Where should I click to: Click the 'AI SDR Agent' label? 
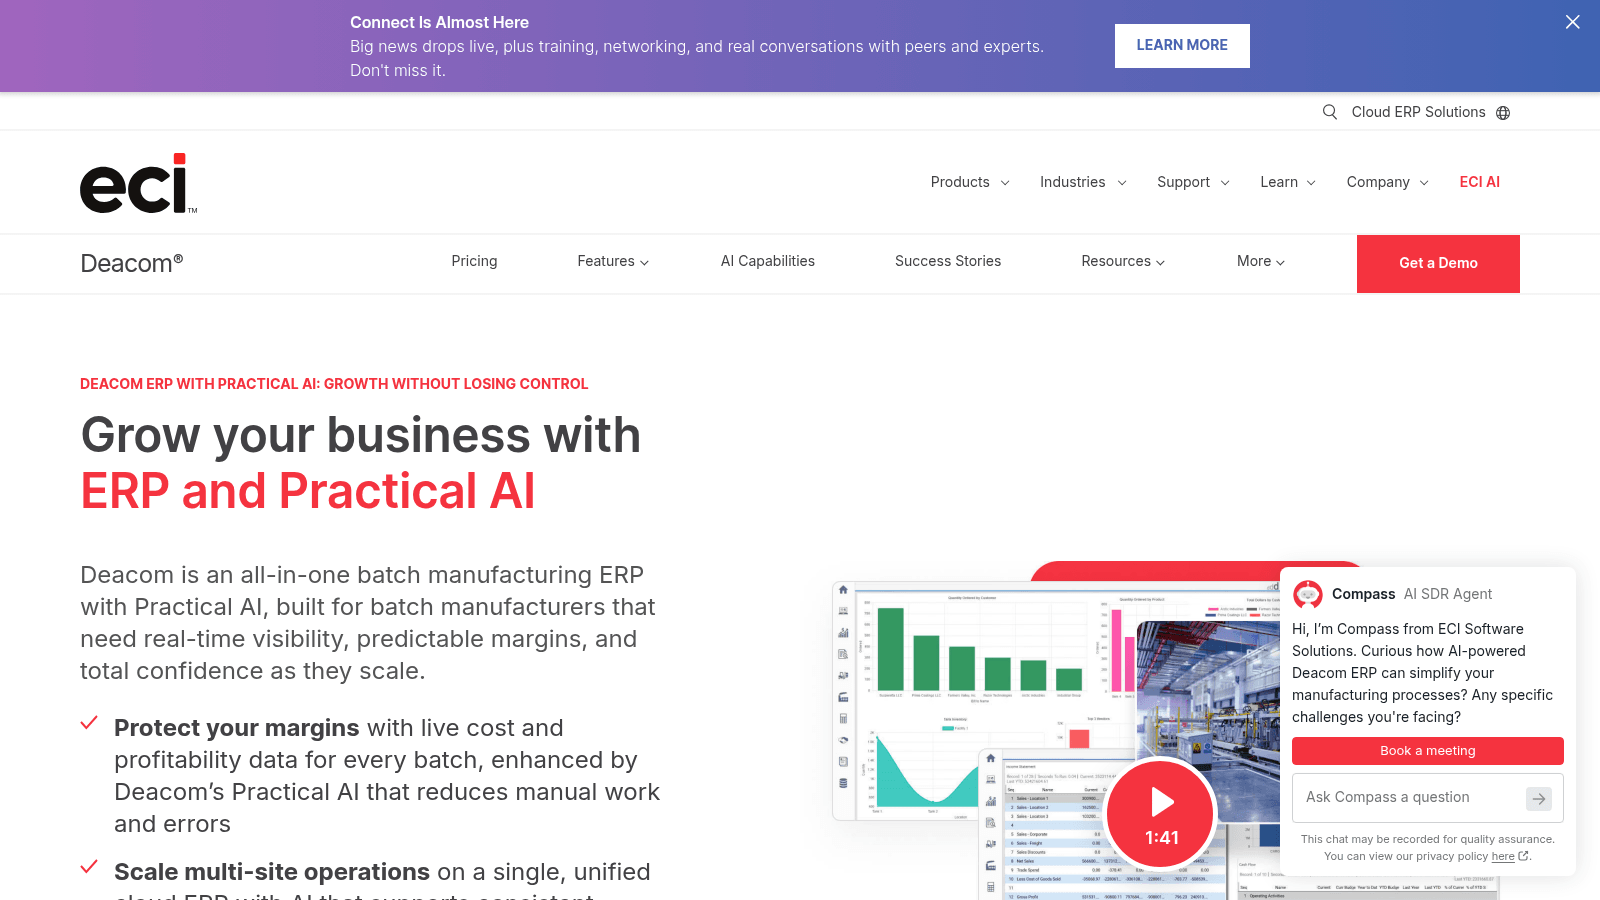1448,594
